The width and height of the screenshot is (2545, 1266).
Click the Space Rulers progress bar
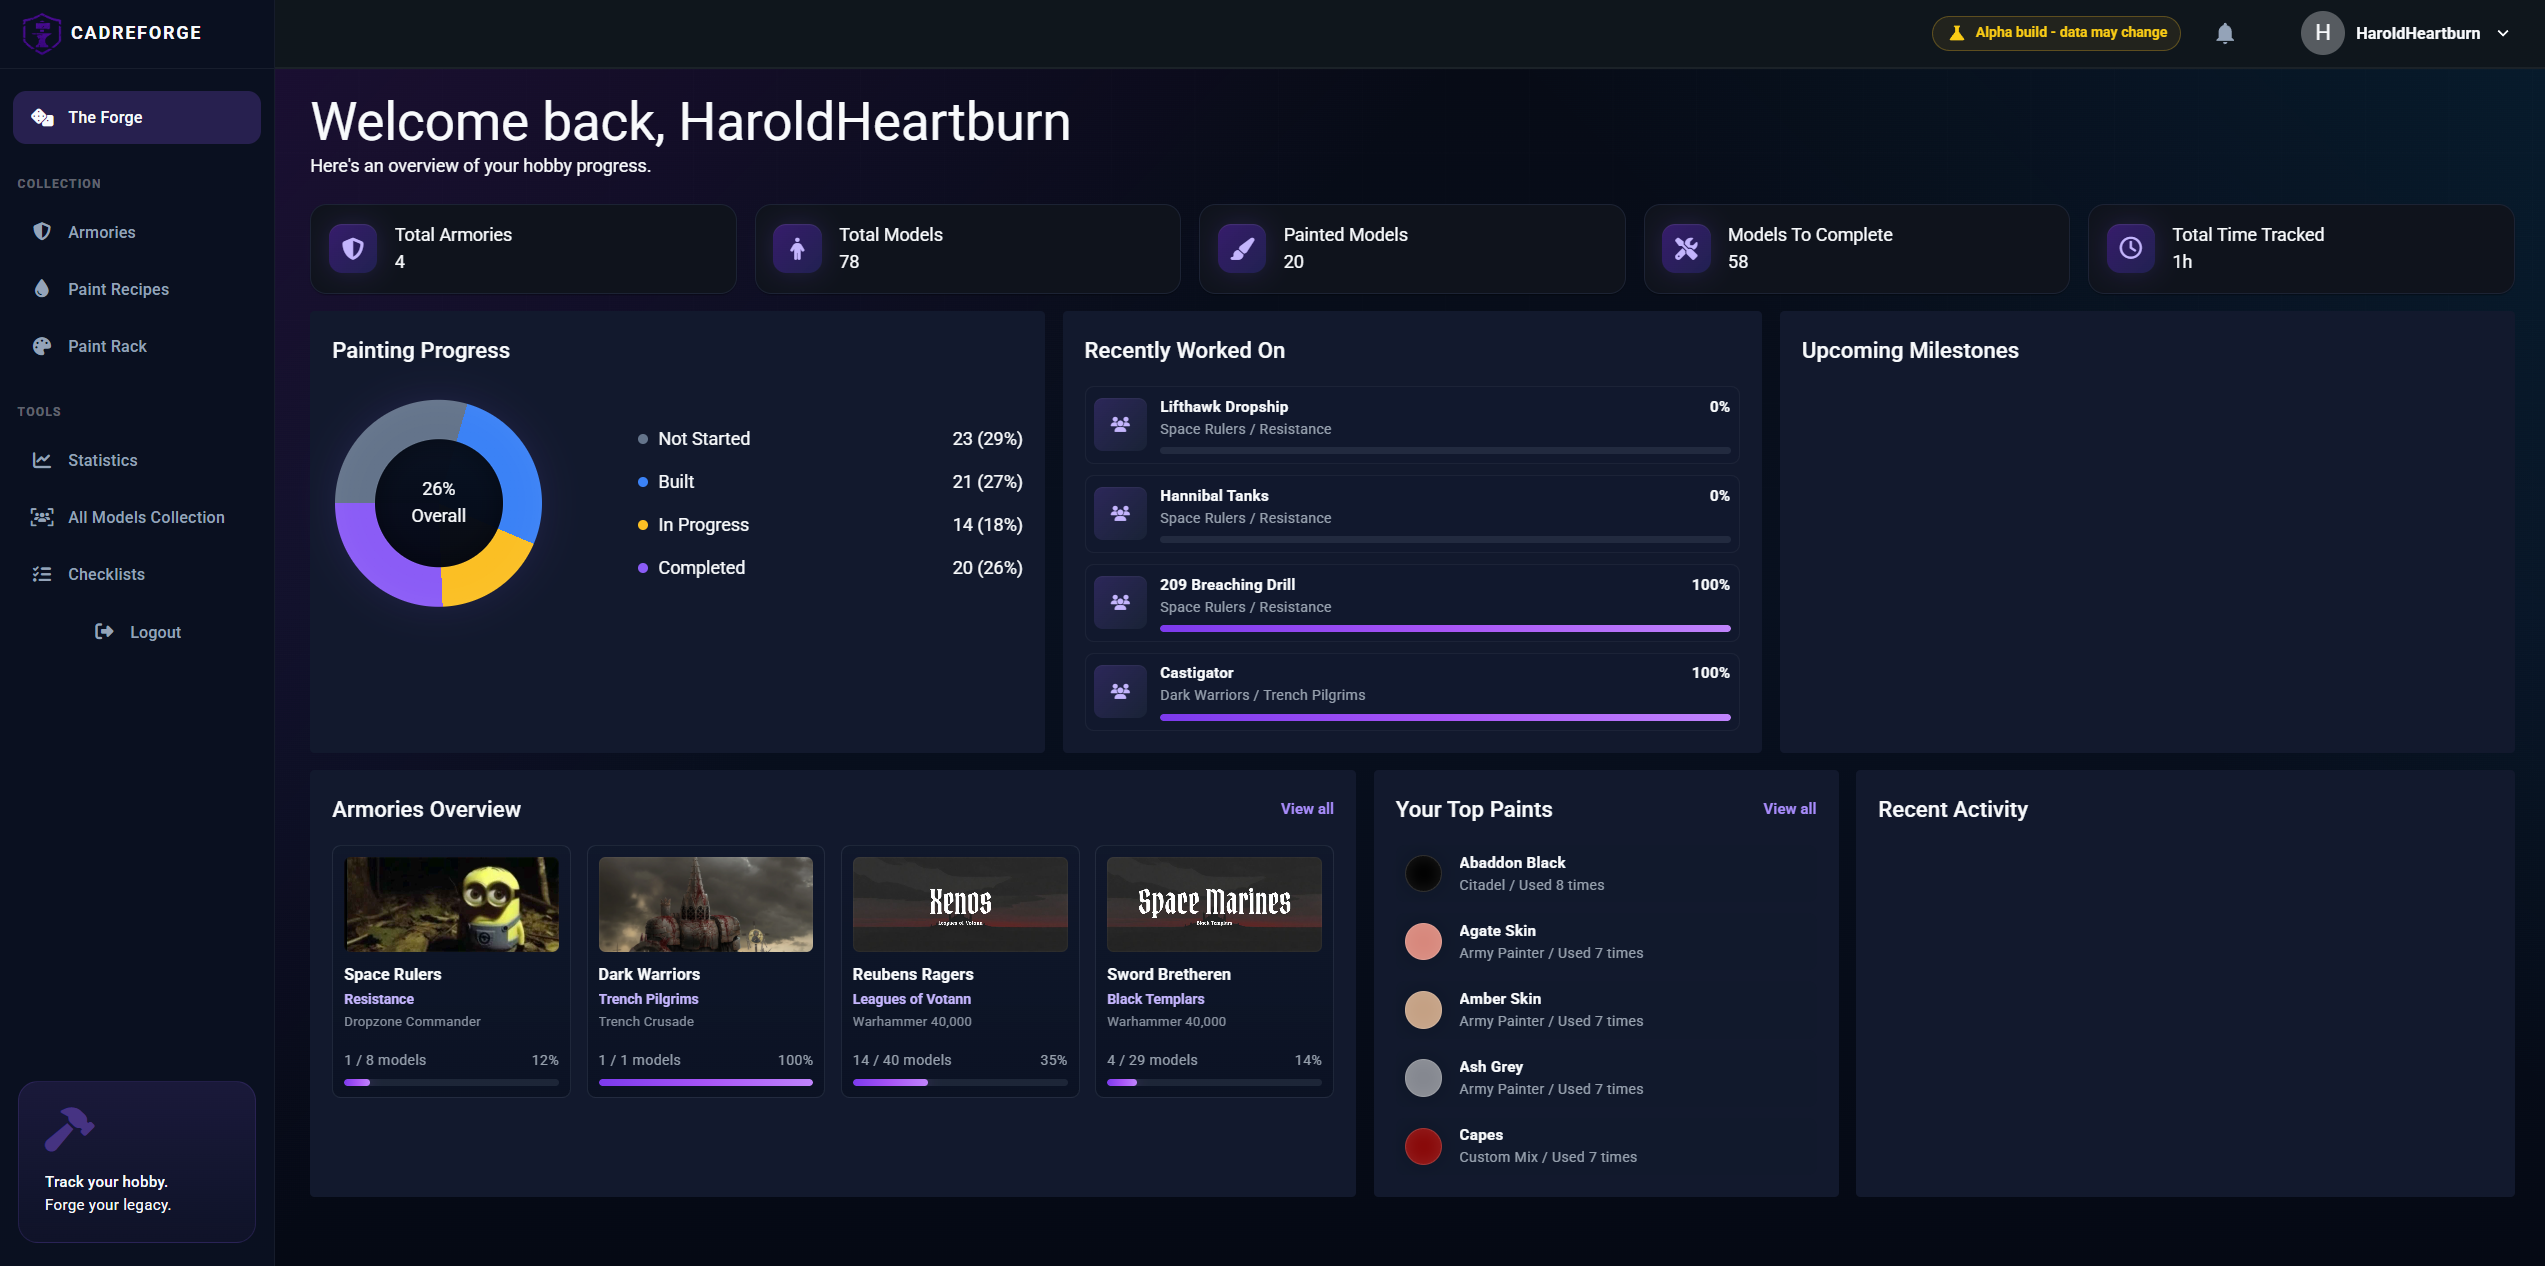click(x=451, y=1082)
